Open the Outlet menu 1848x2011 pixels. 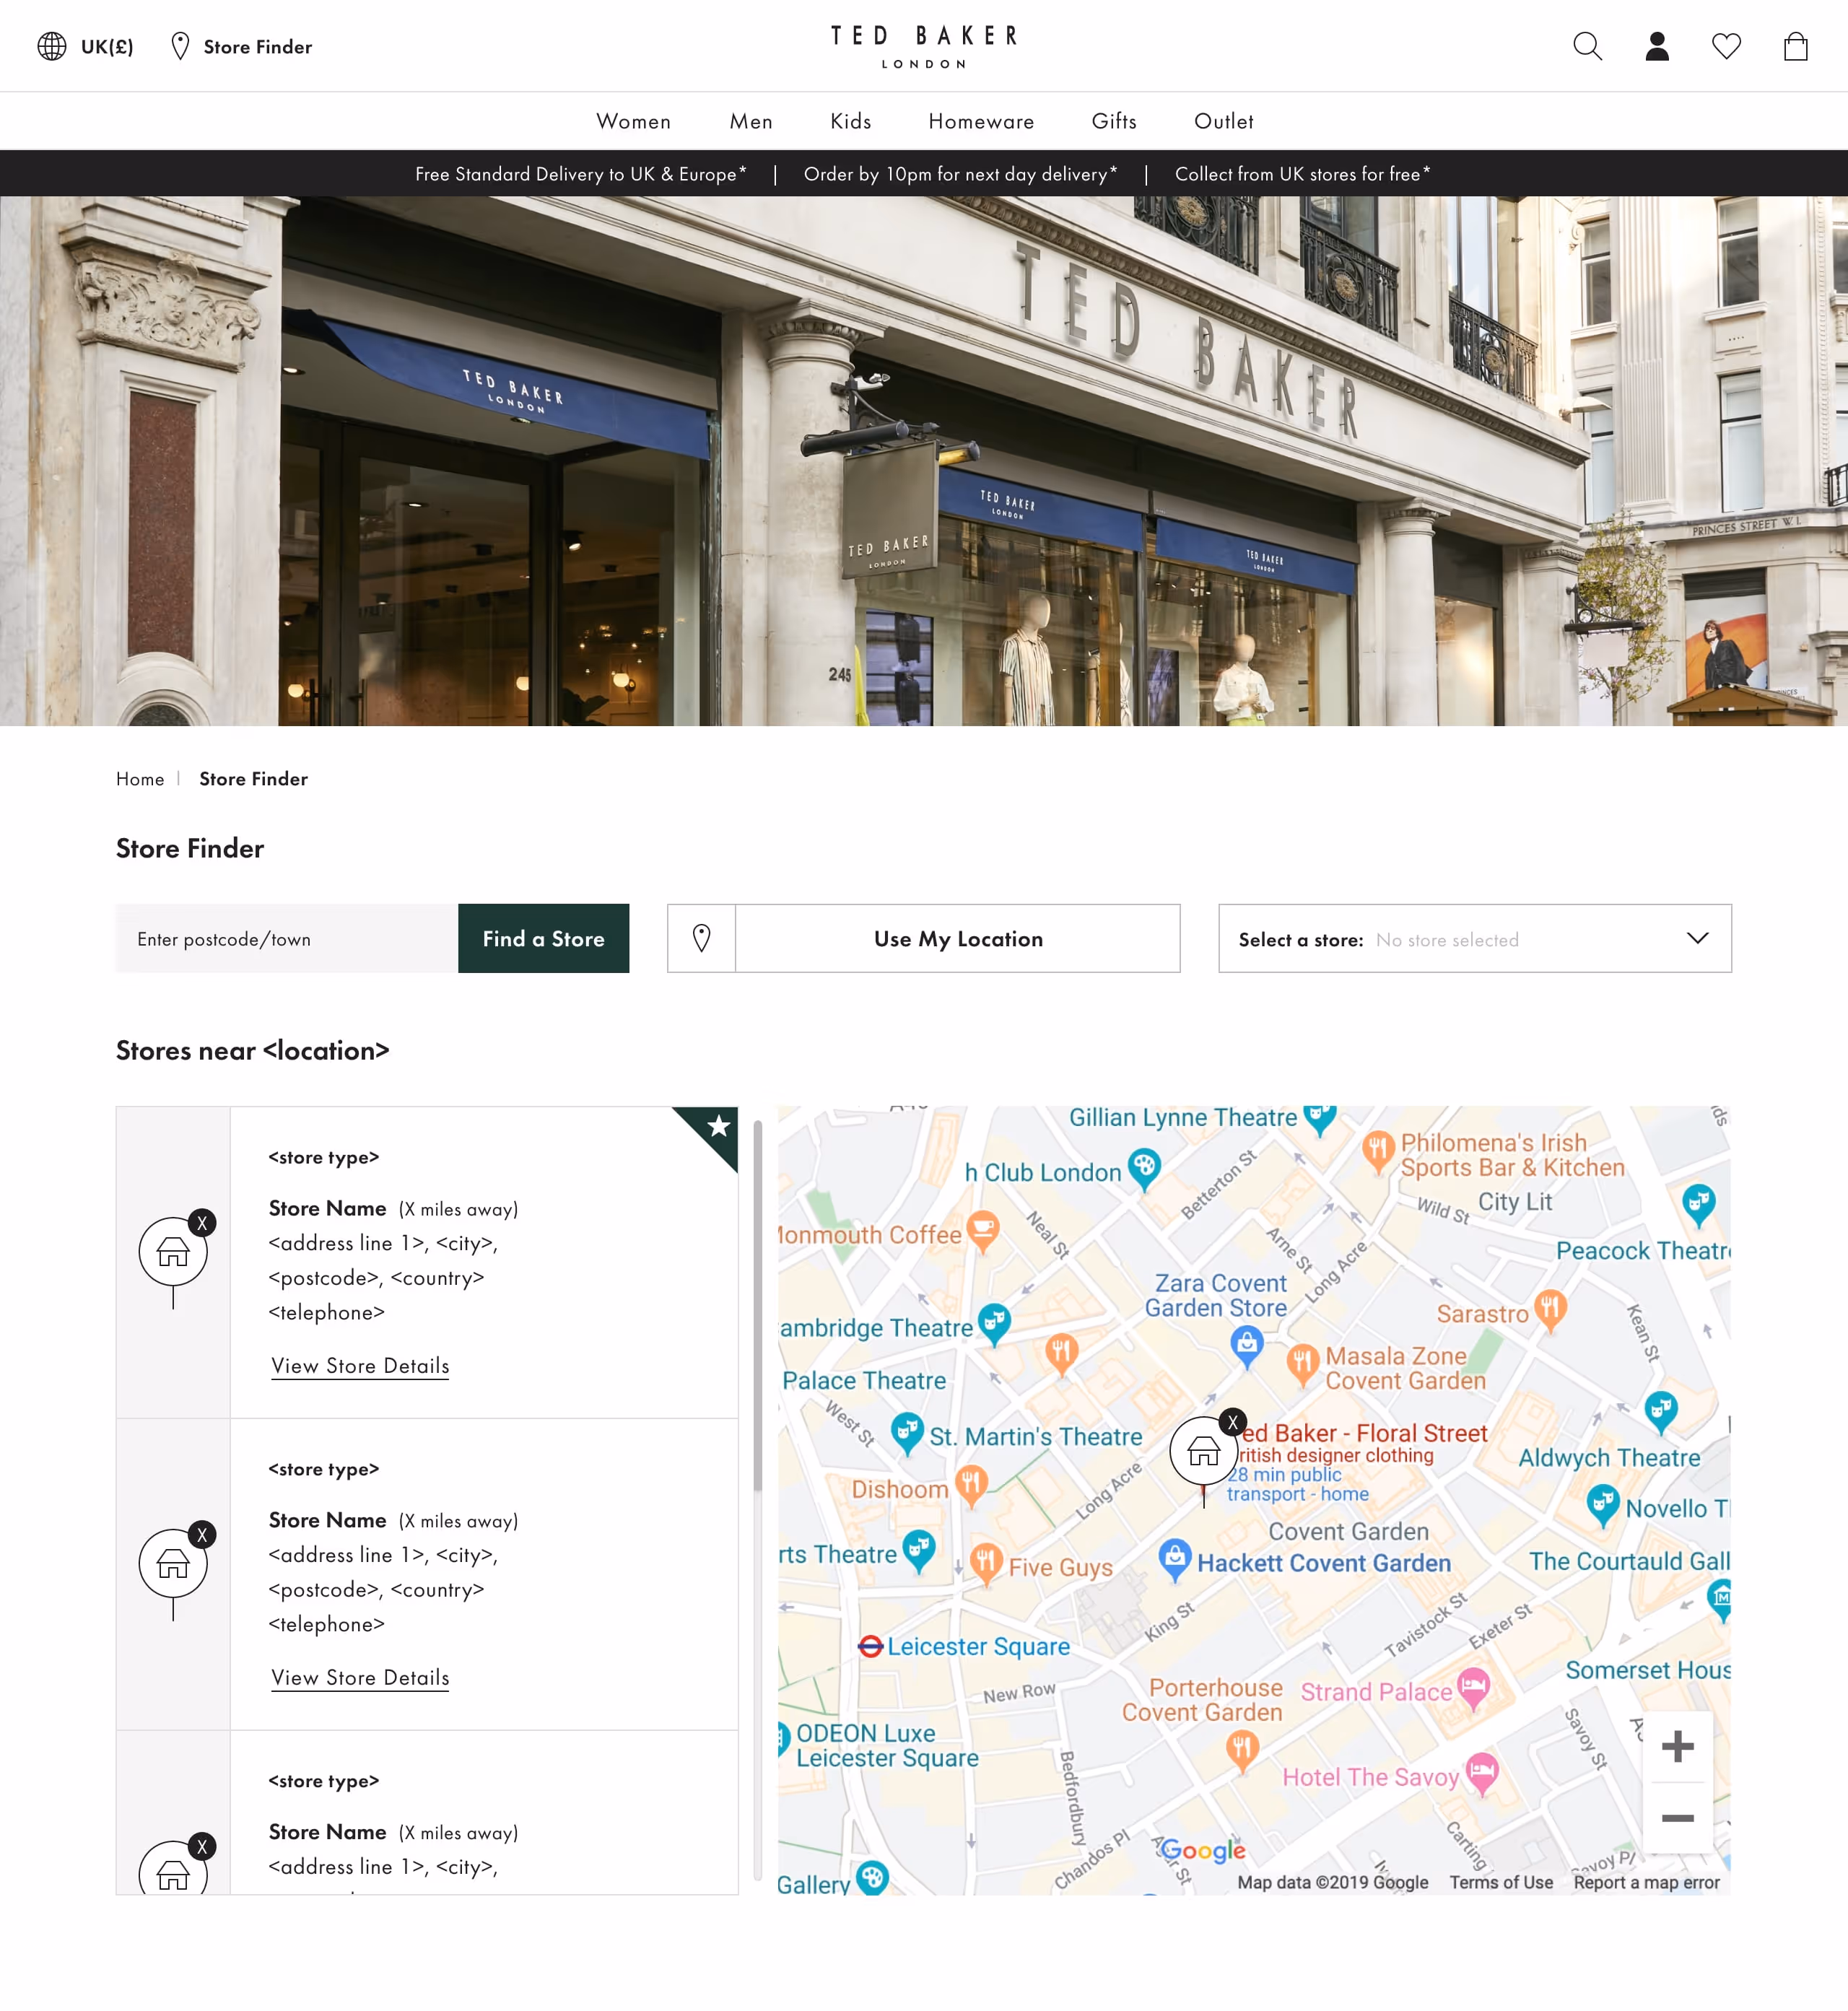tap(1223, 121)
